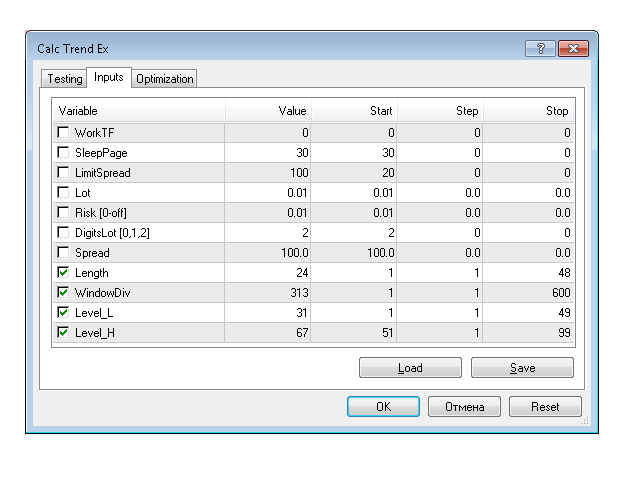Tick the Risk [0-off] checkbox

[63, 212]
